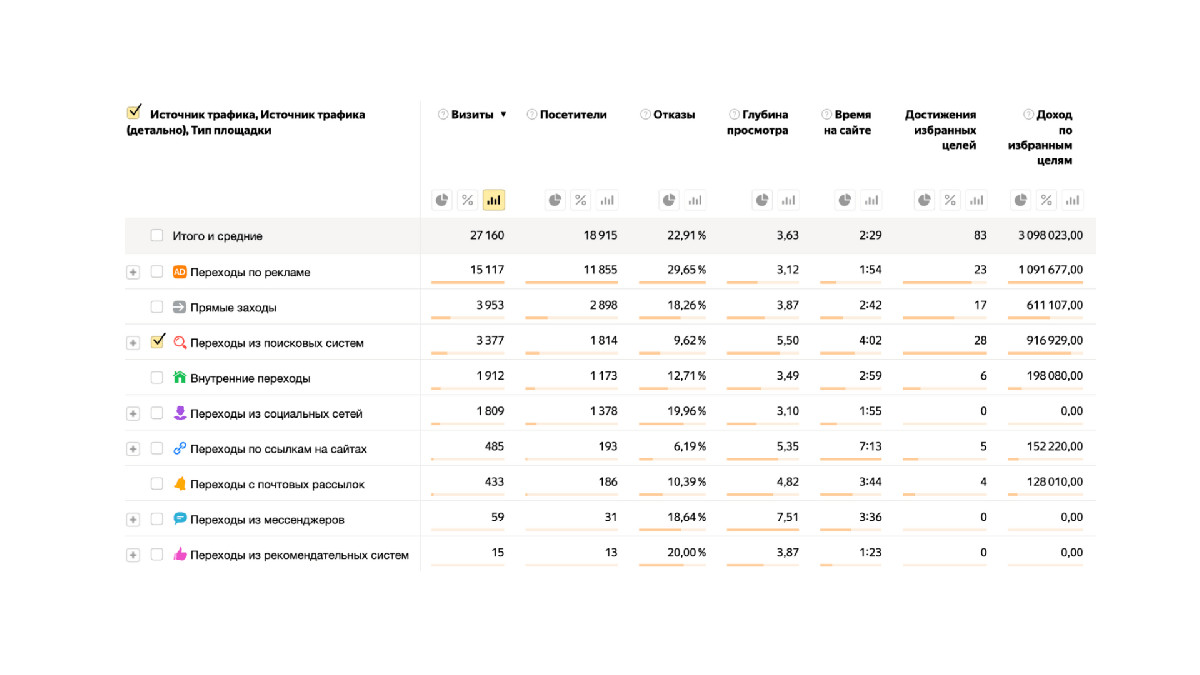Expand the Переходы из социальных сетей row
This screenshot has width=1200, height=675.
133,414
